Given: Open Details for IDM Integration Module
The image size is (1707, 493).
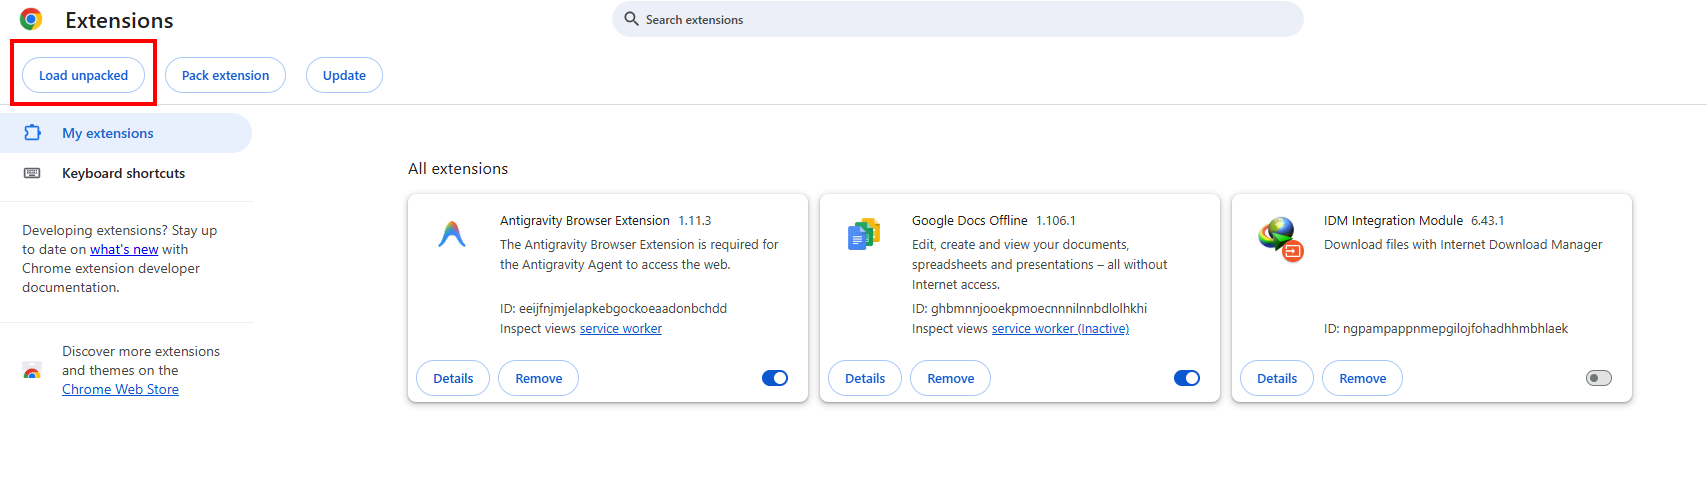Looking at the screenshot, I should click(x=1277, y=378).
